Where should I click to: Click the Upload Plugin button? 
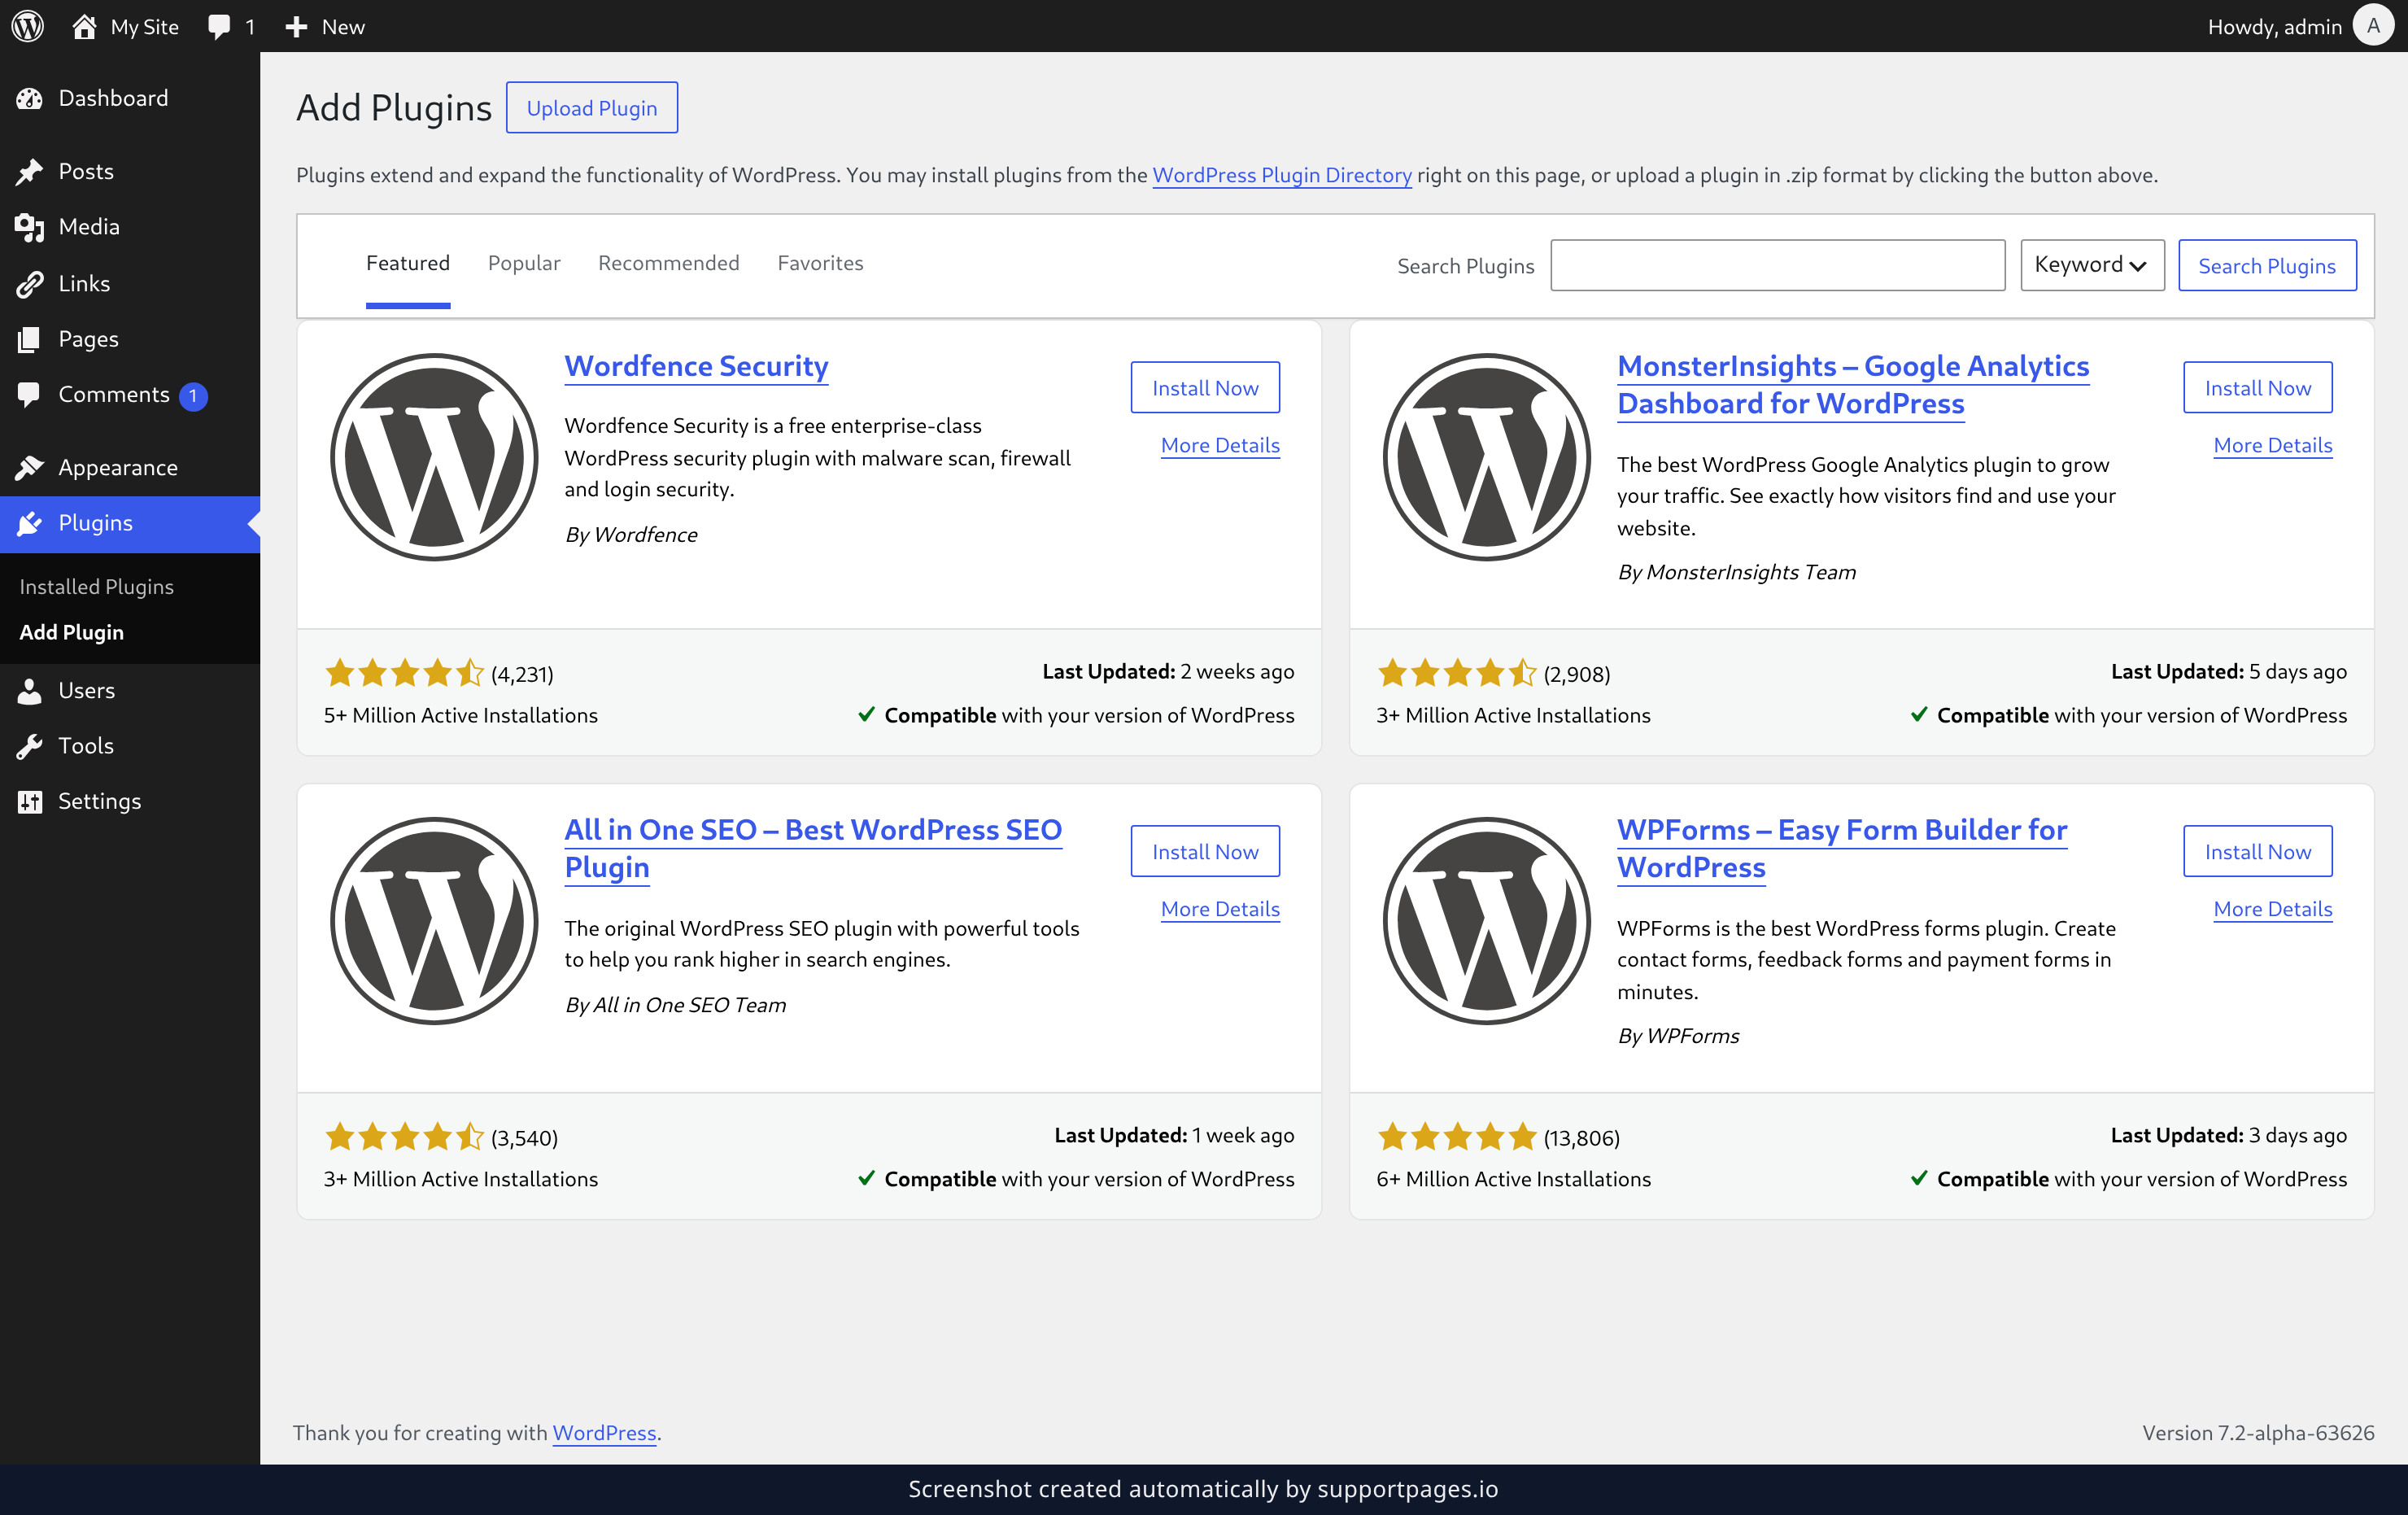(x=592, y=108)
